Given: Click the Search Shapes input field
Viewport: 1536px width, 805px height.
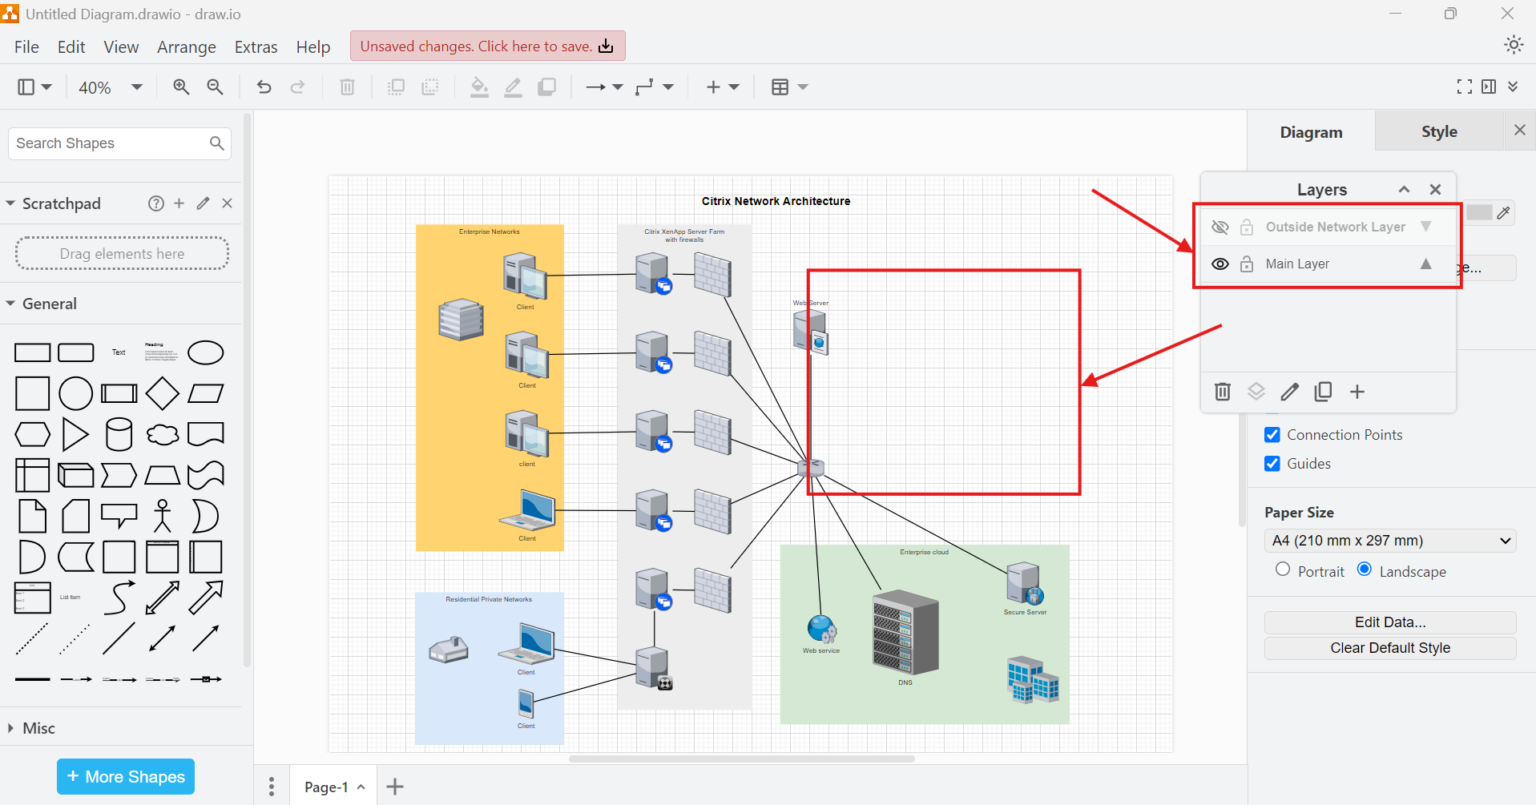Looking at the screenshot, I should [x=110, y=143].
